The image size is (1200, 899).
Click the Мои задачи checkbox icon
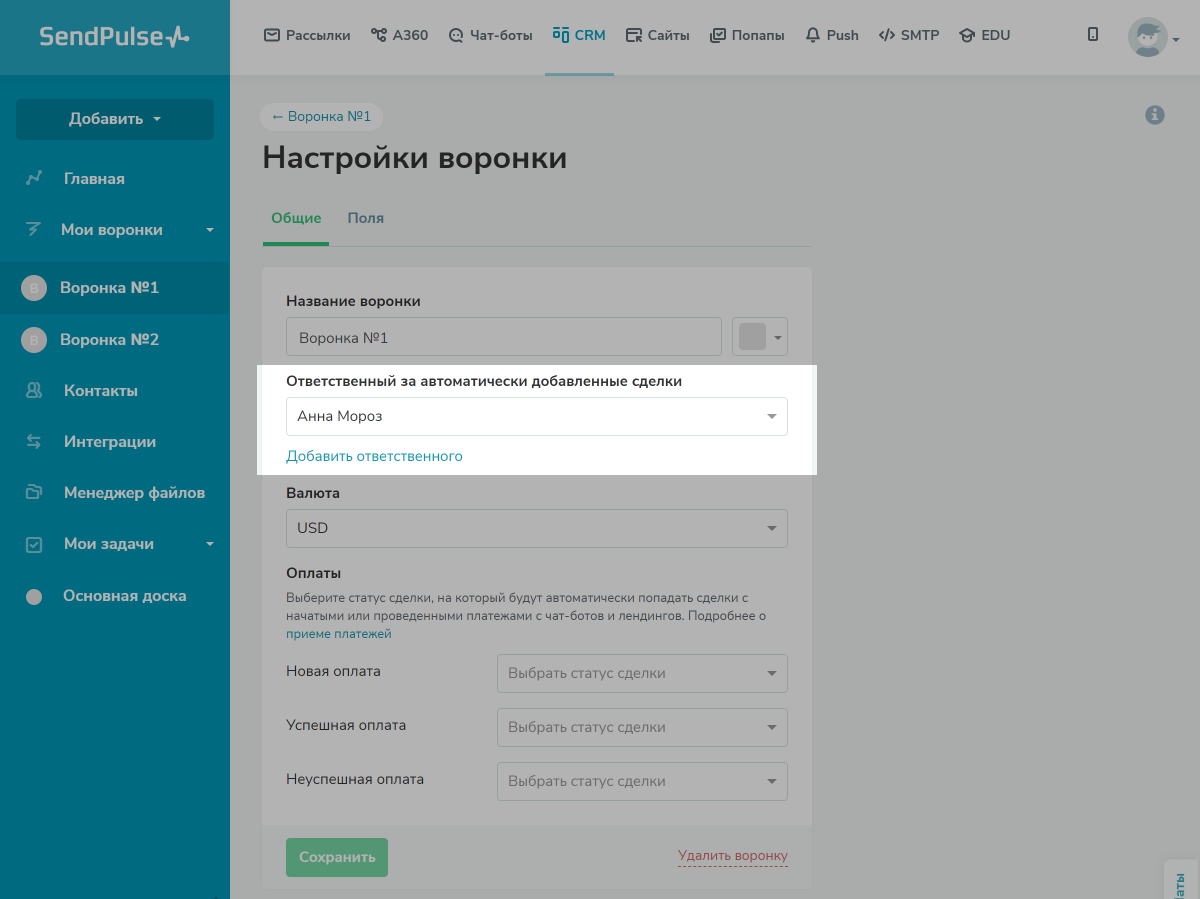tap(34, 545)
